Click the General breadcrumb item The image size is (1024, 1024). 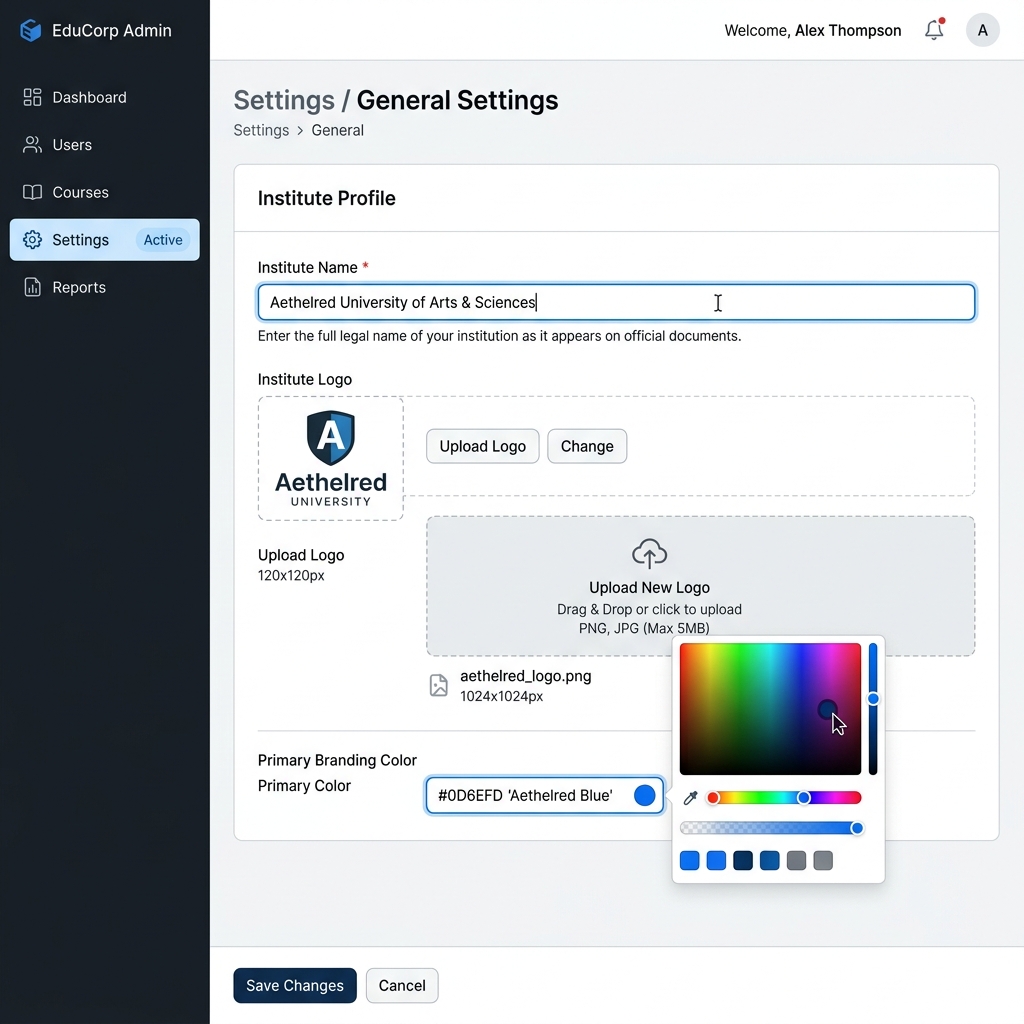pos(338,130)
